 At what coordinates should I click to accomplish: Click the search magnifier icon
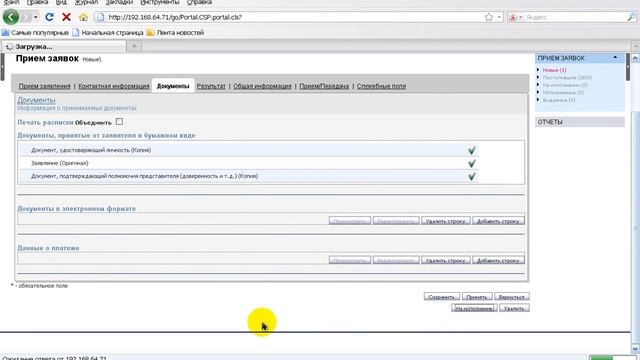click(x=631, y=17)
